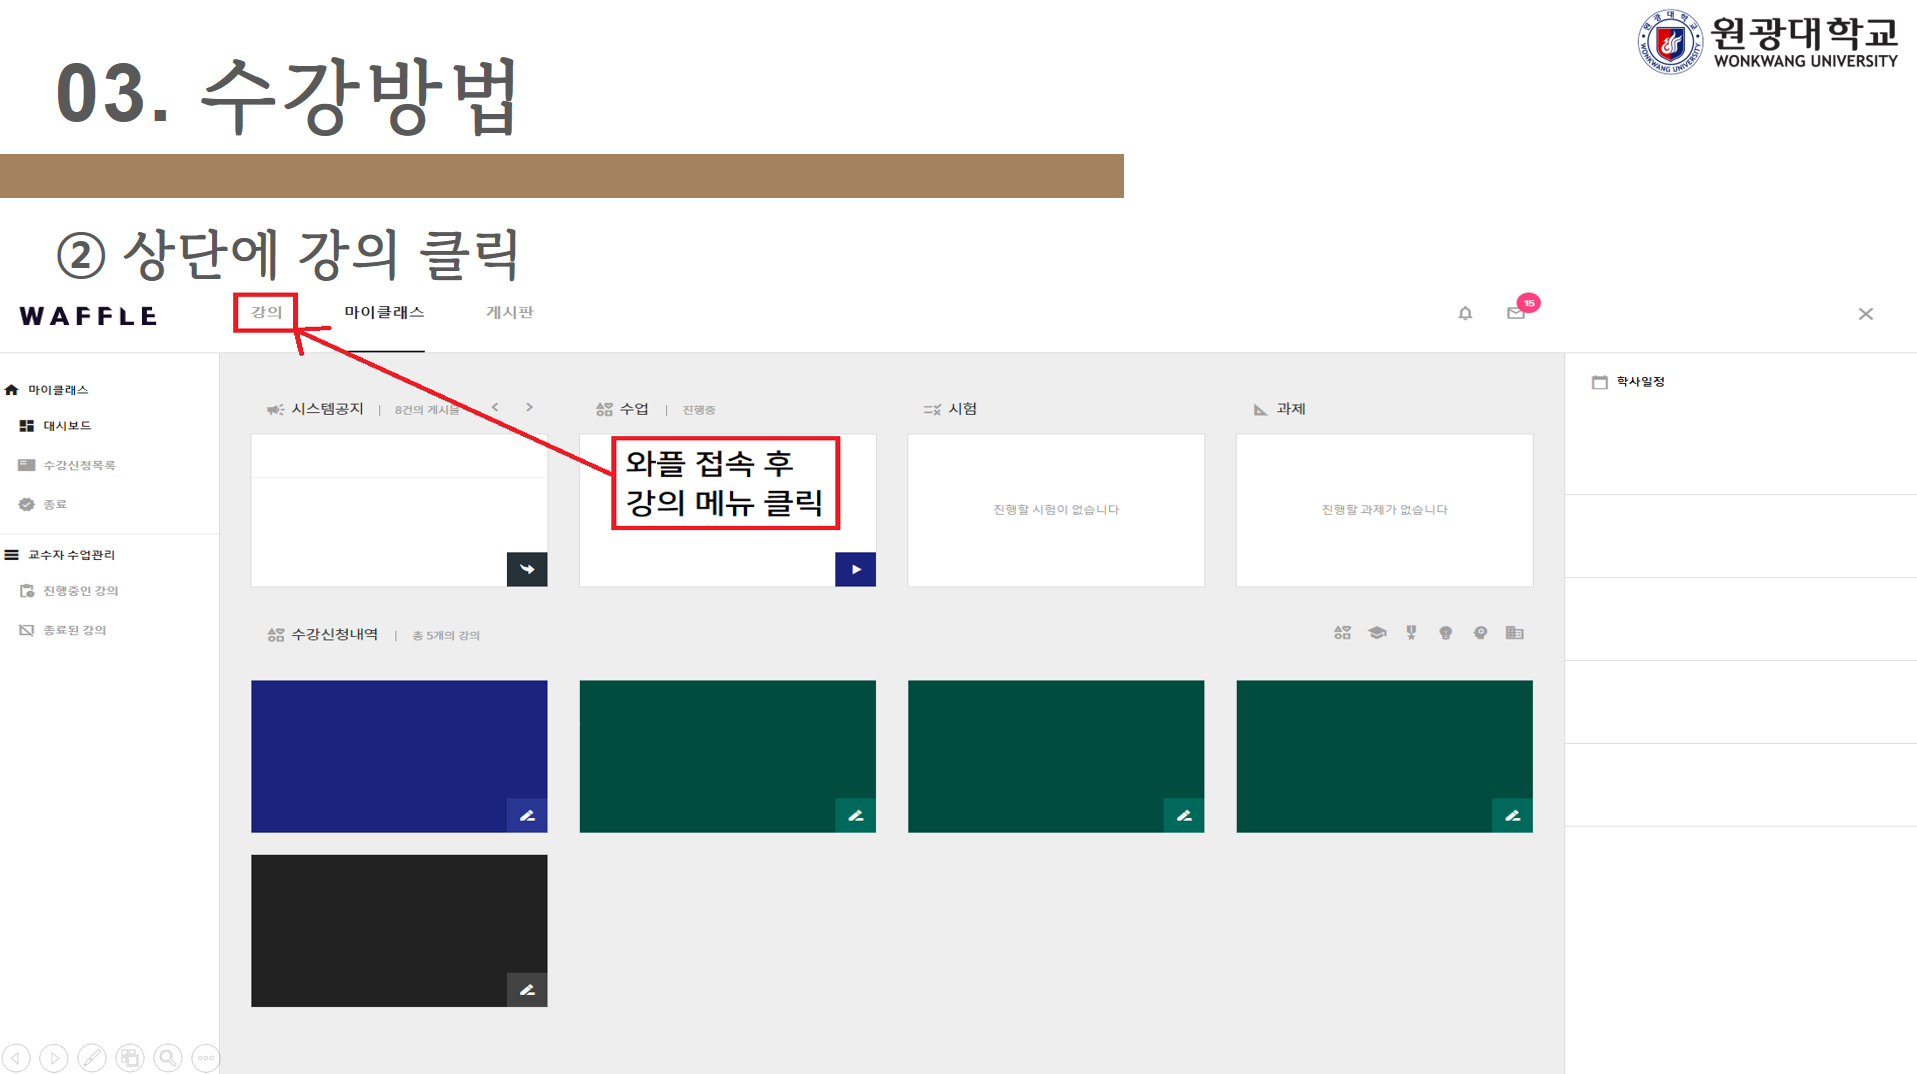1917x1074 pixels.
Task: Click 진행할 과제가 없습니다 card
Action: pos(1384,510)
